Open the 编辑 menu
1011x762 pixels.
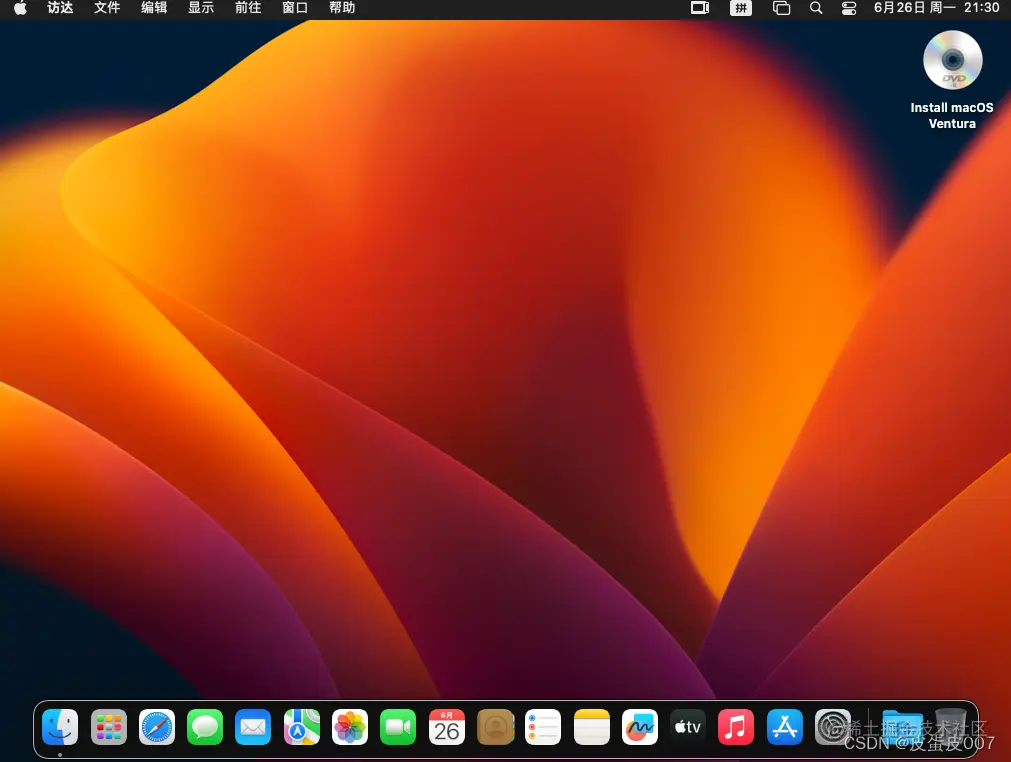[x=154, y=8]
